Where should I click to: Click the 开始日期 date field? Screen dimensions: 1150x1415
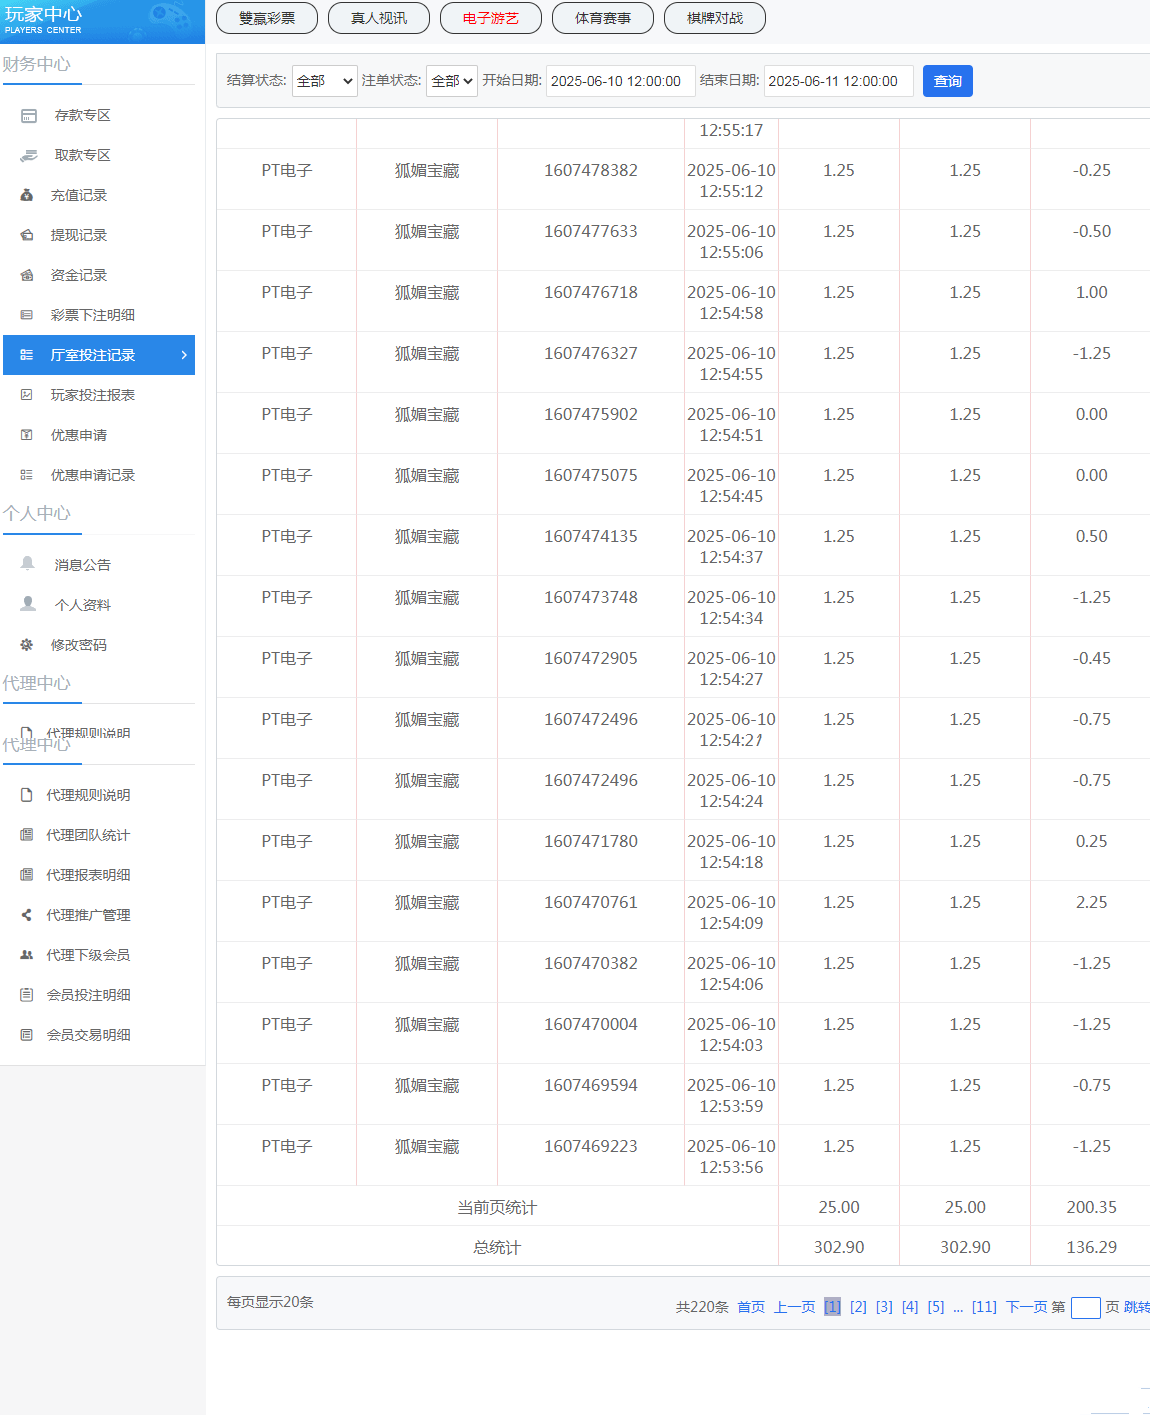620,81
